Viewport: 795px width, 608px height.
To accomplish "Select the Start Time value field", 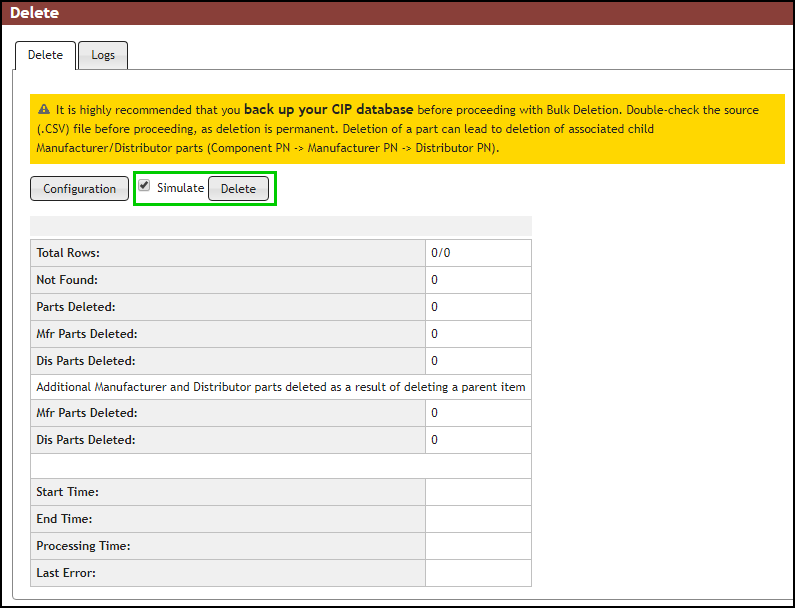I will coord(478,492).
